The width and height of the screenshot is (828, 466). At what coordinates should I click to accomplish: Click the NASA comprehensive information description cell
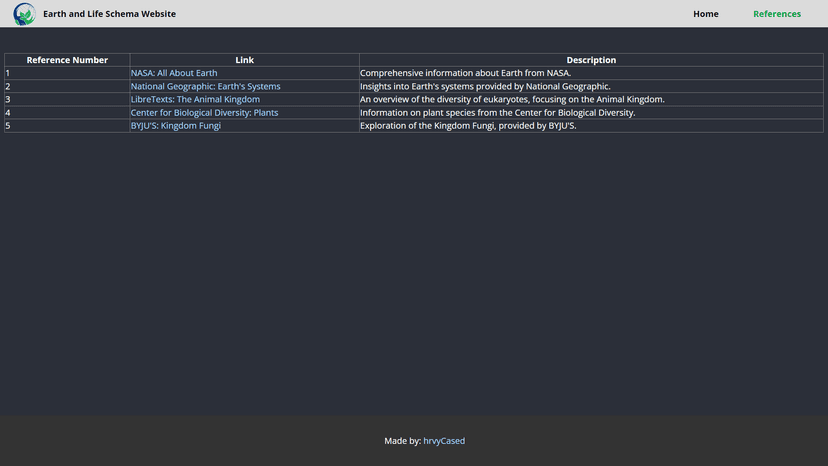tap(465, 73)
